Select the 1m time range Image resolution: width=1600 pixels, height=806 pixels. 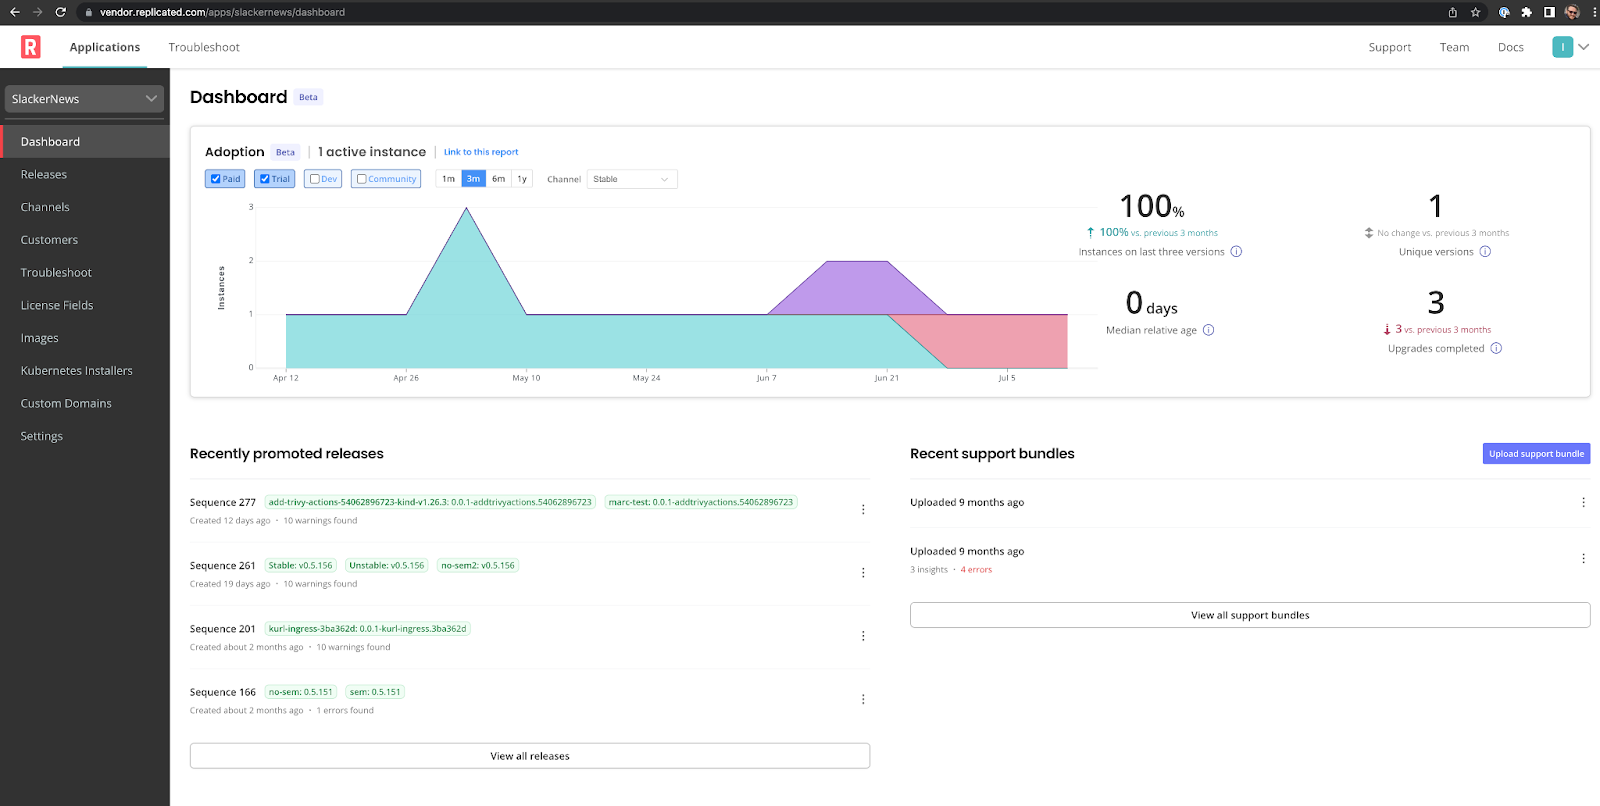[x=449, y=179]
